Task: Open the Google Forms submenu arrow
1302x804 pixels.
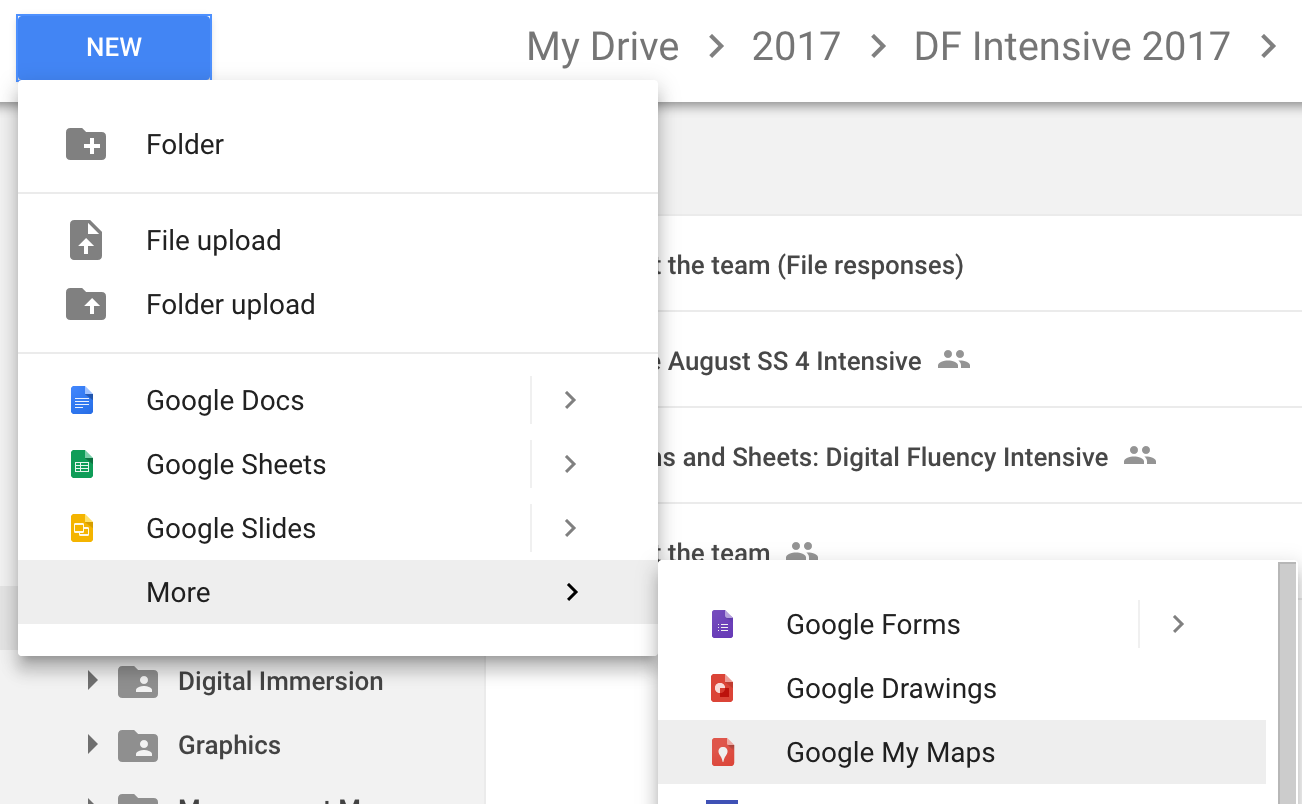Action: click(x=1178, y=625)
